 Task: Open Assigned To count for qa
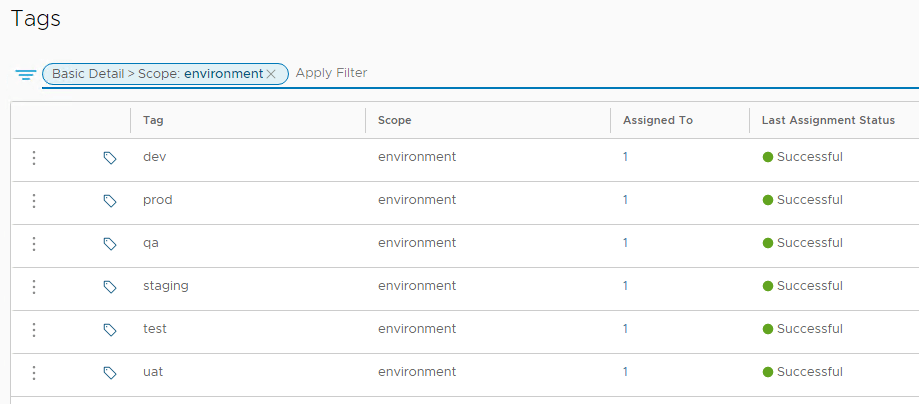(626, 243)
